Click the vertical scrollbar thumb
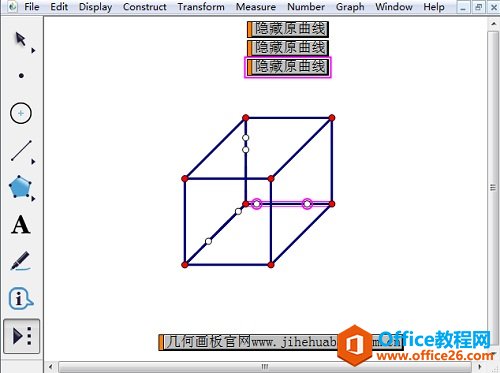The height and width of the screenshot is (373, 500). click(493, 188)
